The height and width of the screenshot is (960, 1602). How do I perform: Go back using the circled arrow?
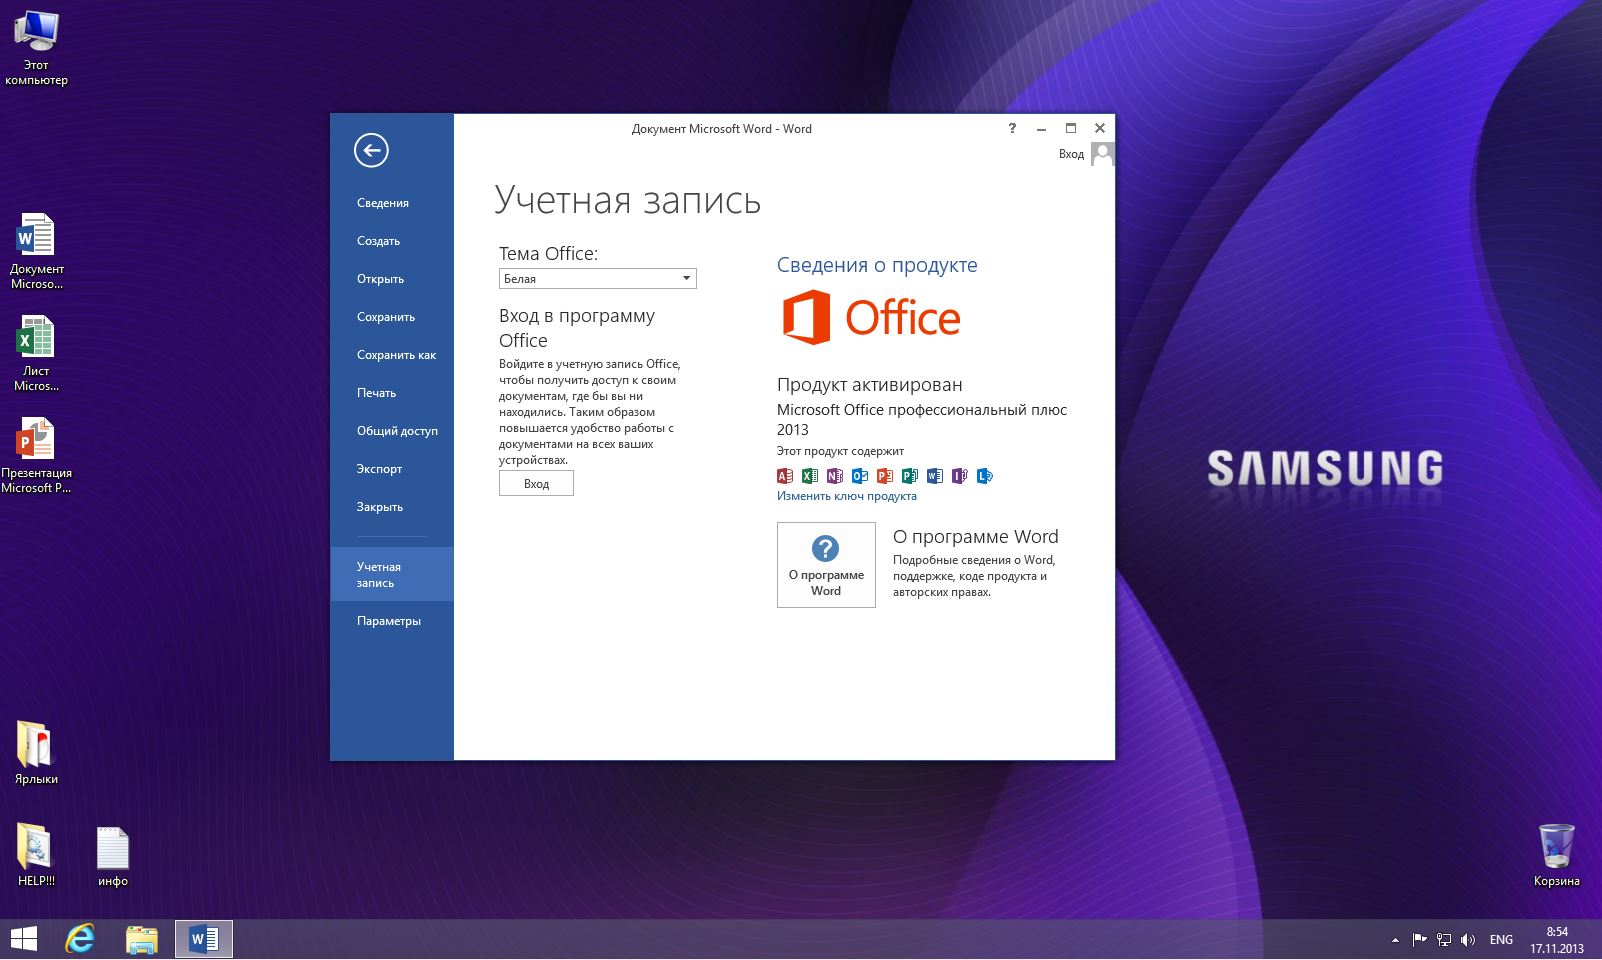(x=371, y=150)
